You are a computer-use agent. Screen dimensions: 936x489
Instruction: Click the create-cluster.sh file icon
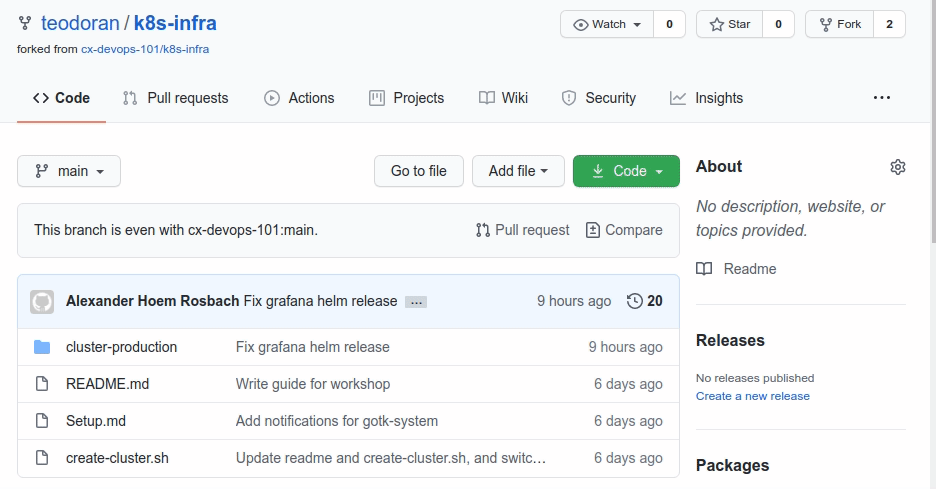[x=42, y=458]
